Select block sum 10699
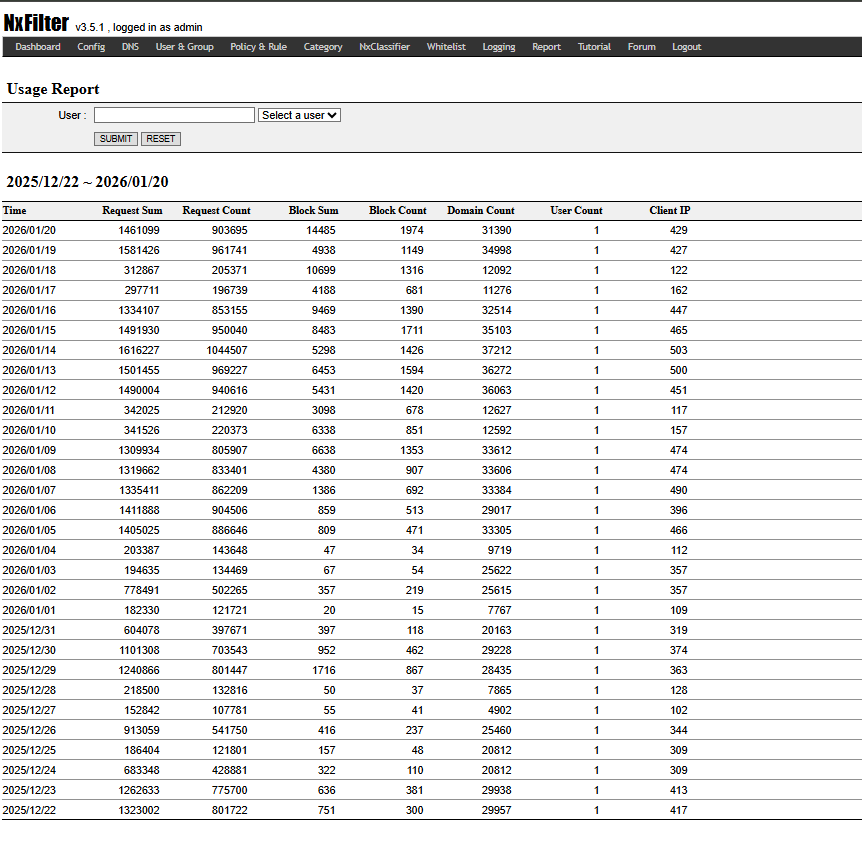The image size is (862, 852). pyautogui.click(x=321, y=270)
